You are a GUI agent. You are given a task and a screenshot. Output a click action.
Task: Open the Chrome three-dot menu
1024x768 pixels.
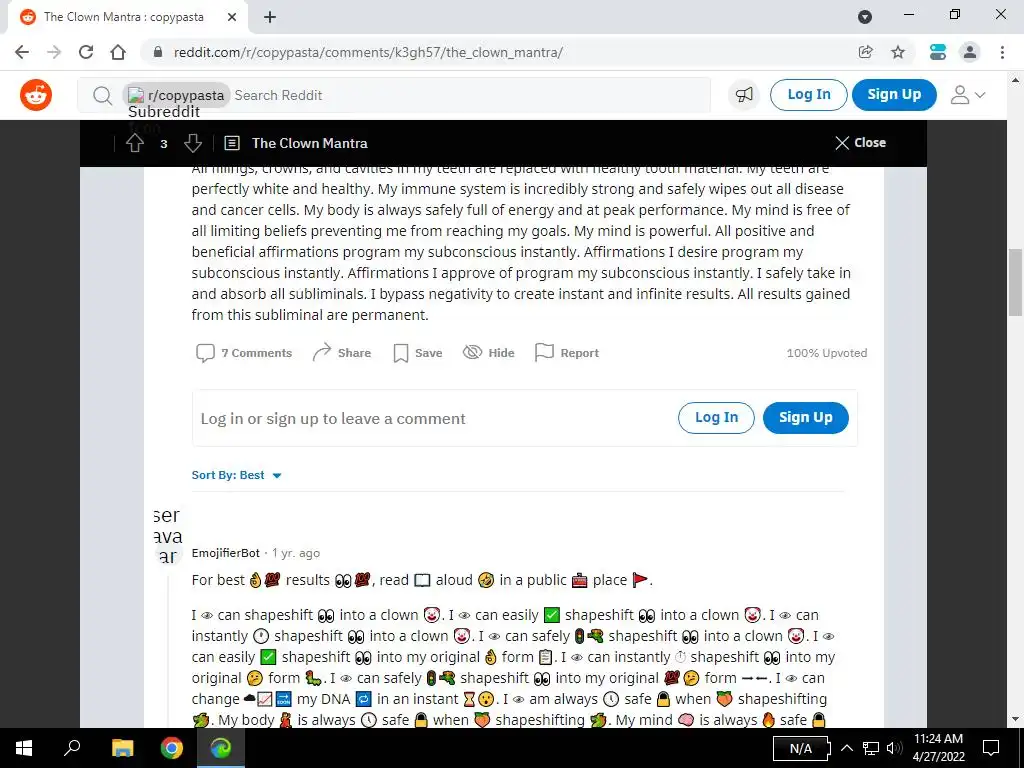[x=1002, y=52]
